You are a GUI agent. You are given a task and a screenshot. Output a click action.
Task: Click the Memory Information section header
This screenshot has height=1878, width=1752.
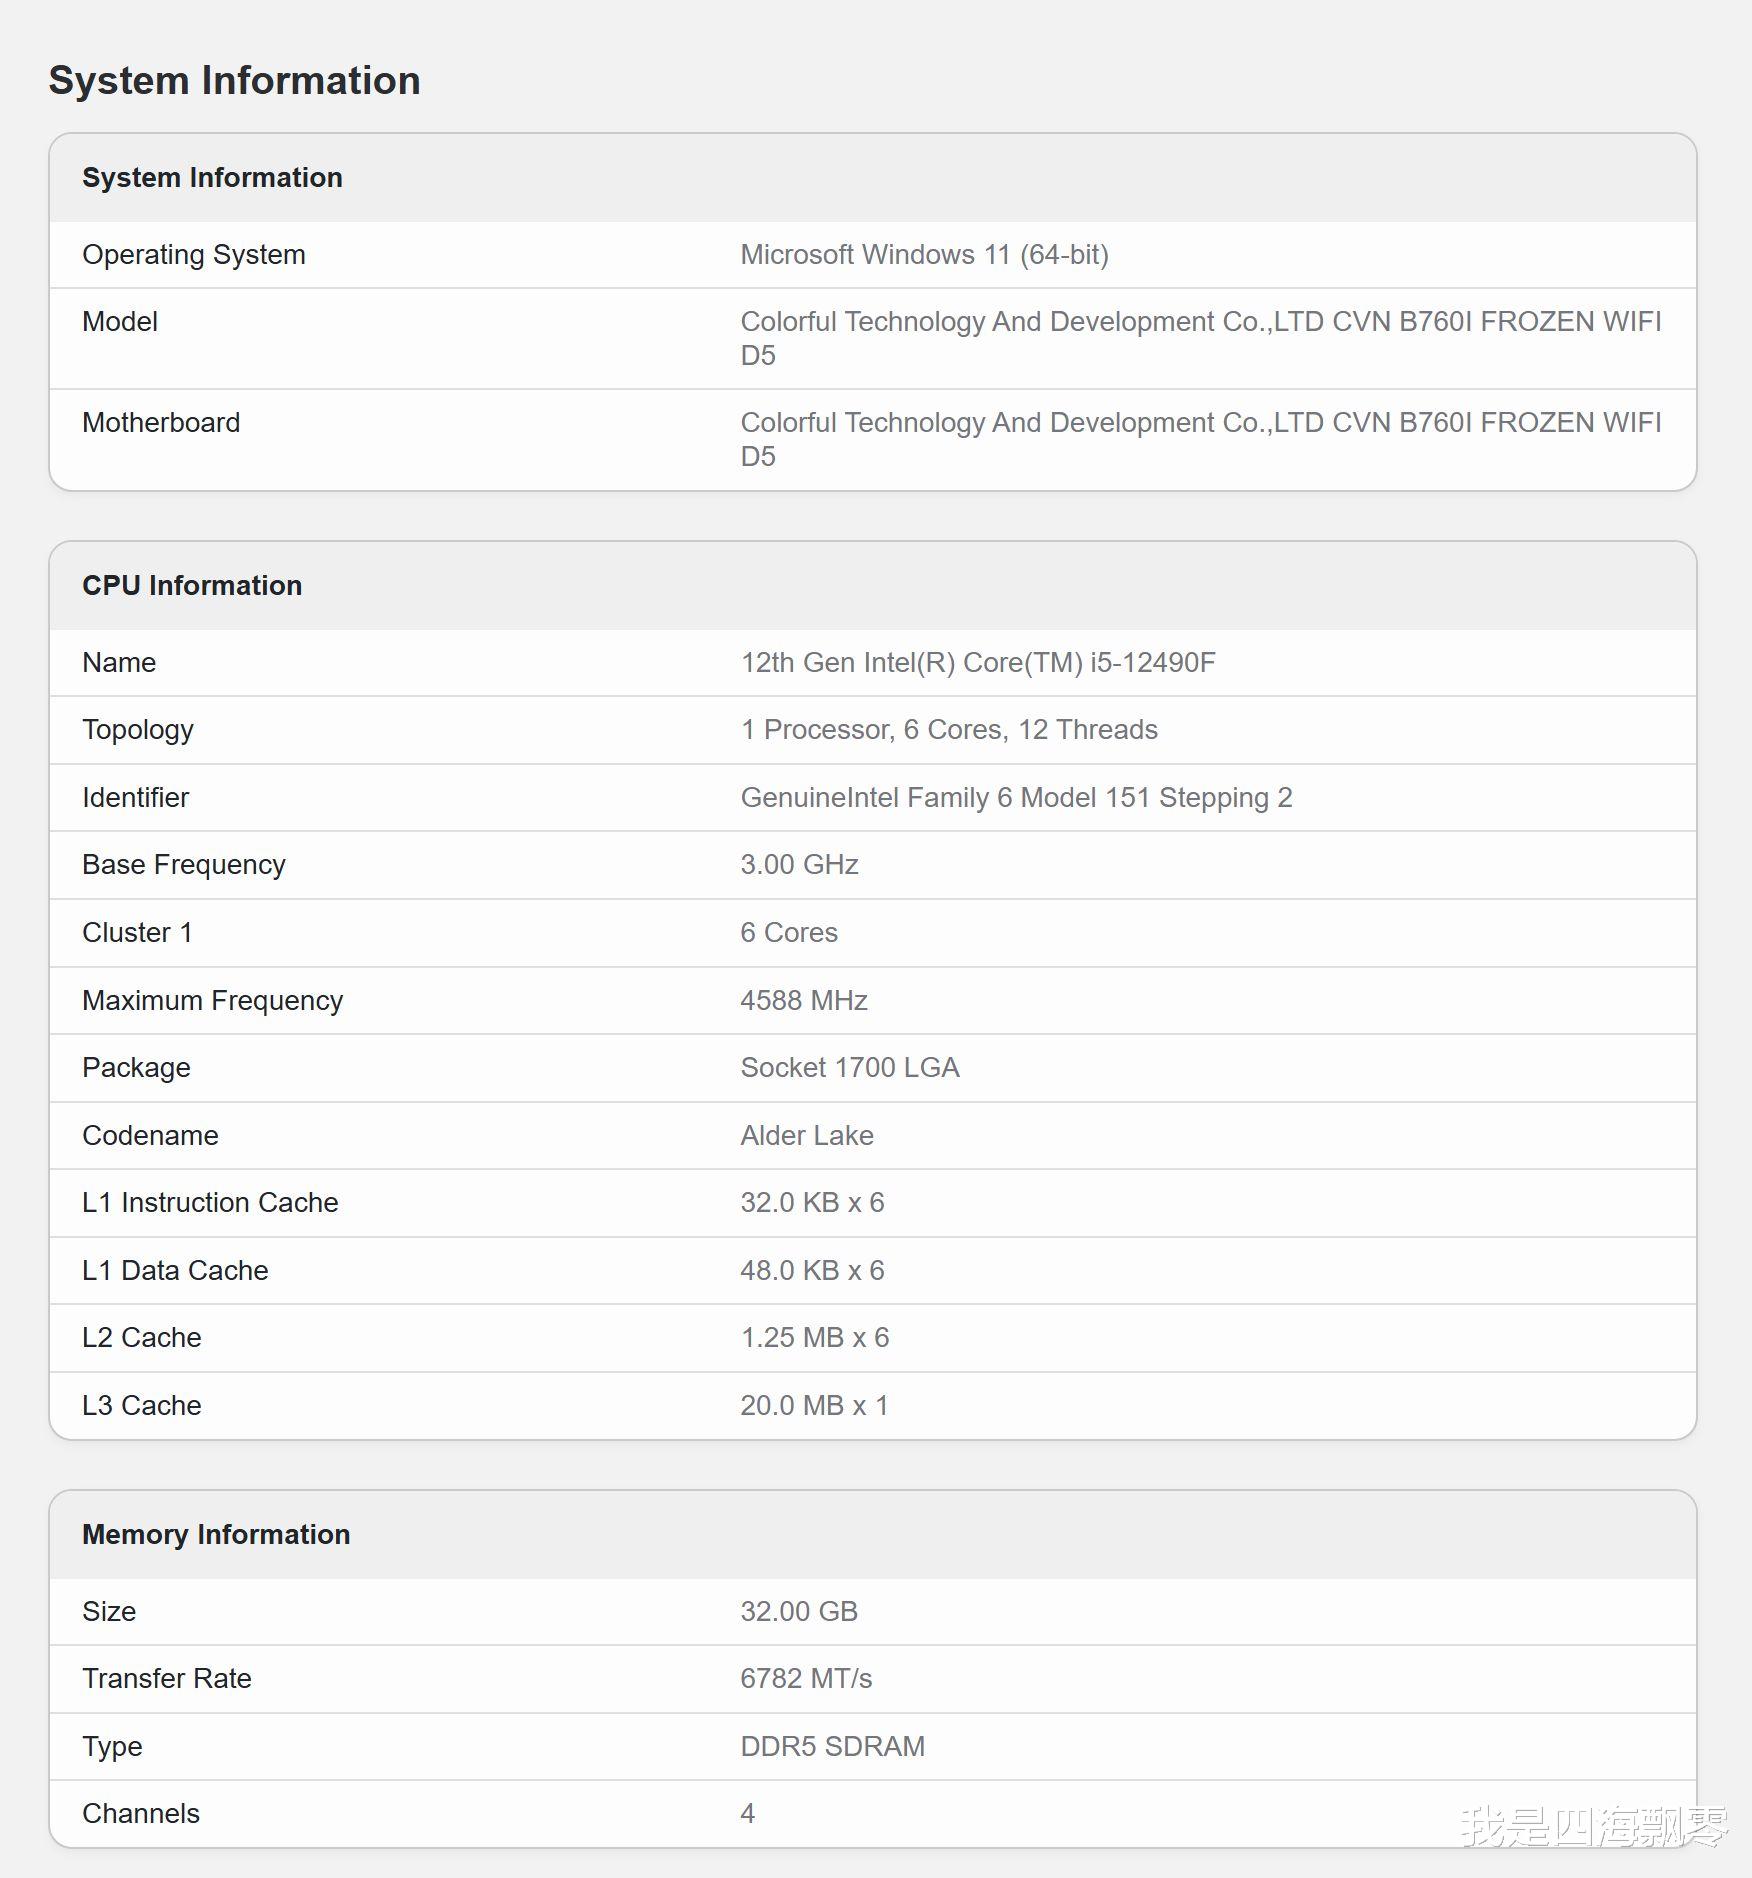216,1534
